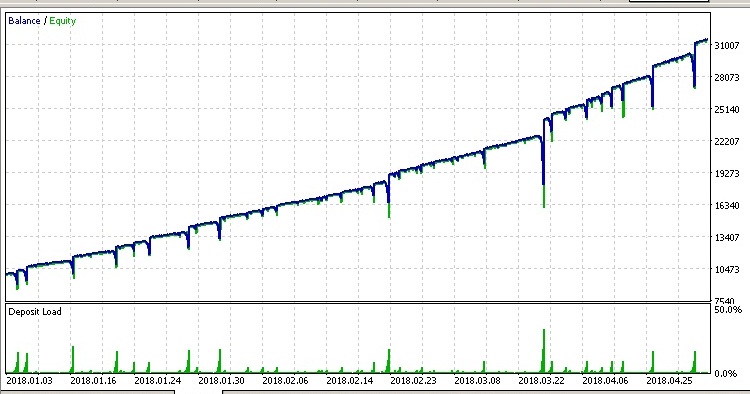Select the 2018.02.23 date label
The width and height of the screenshot is (750, 394).
[x=413, y=381]
